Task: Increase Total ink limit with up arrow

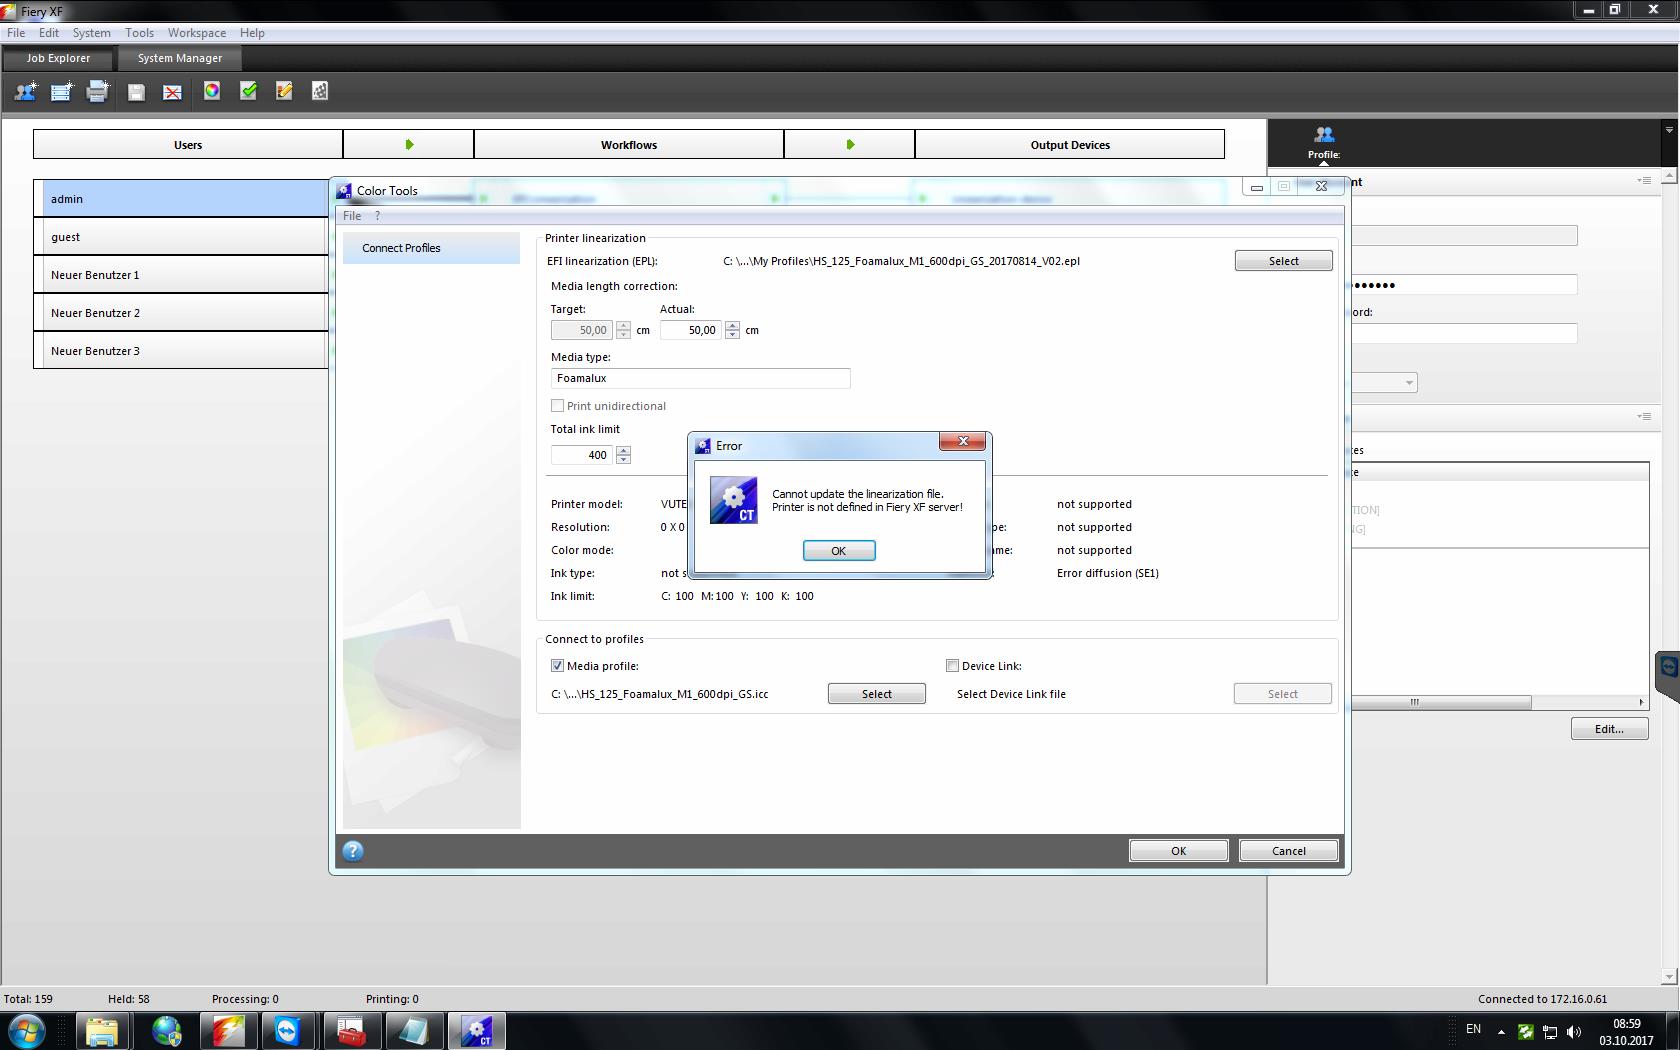Action: [623, 450]
